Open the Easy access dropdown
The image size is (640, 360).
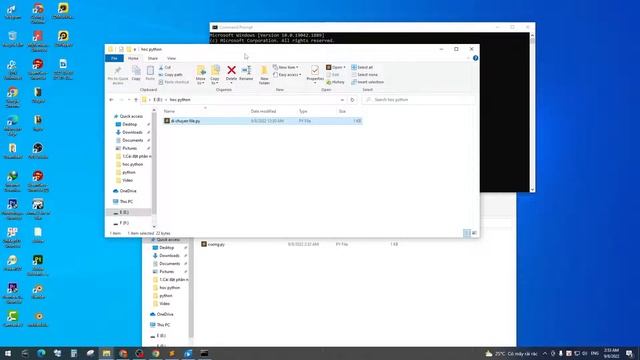(287, 75)
